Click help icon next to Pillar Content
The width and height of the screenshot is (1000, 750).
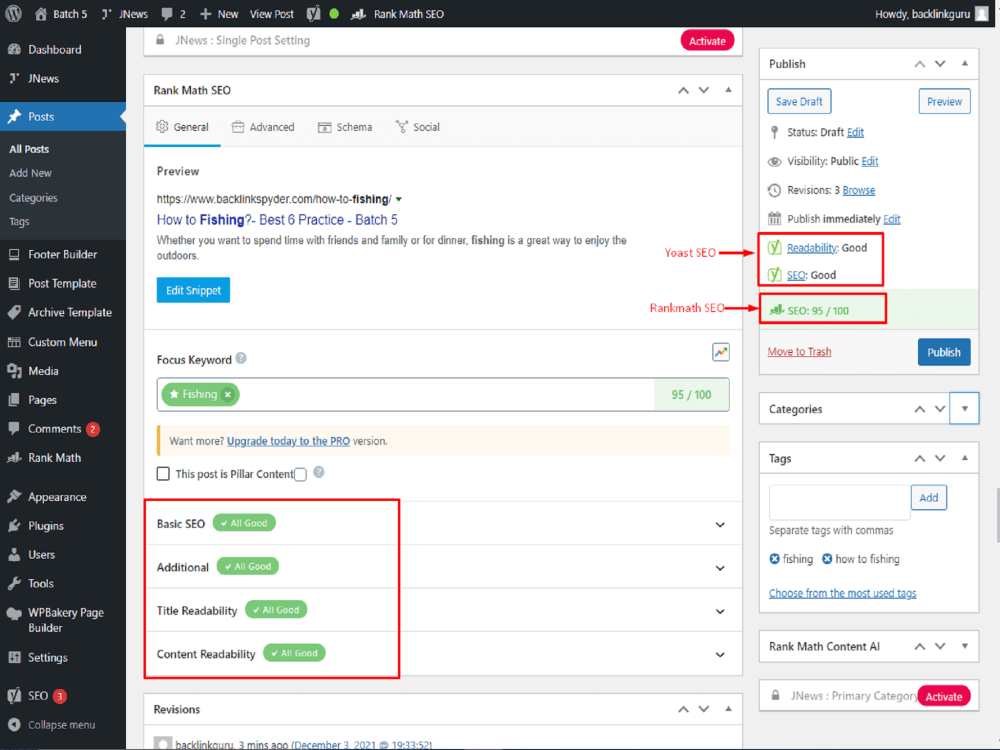pos(319,473)
